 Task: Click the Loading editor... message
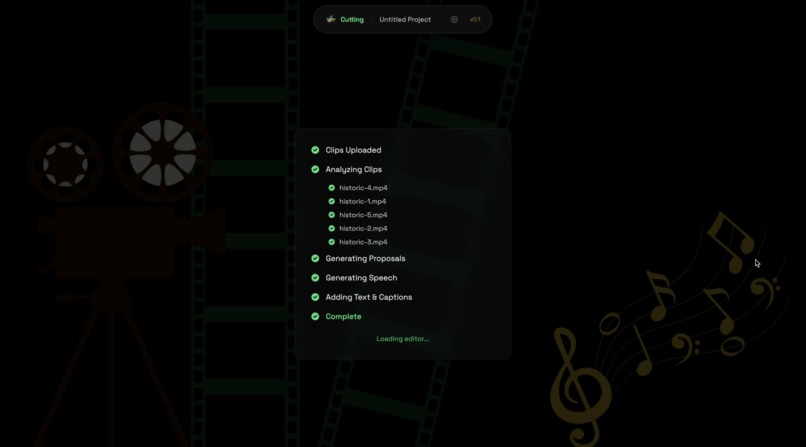click(402, 339)
